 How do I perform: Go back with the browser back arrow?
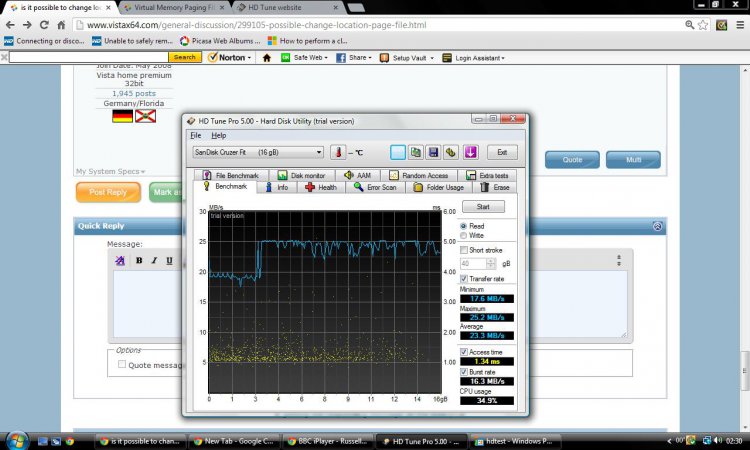click(x=11, y=25)
